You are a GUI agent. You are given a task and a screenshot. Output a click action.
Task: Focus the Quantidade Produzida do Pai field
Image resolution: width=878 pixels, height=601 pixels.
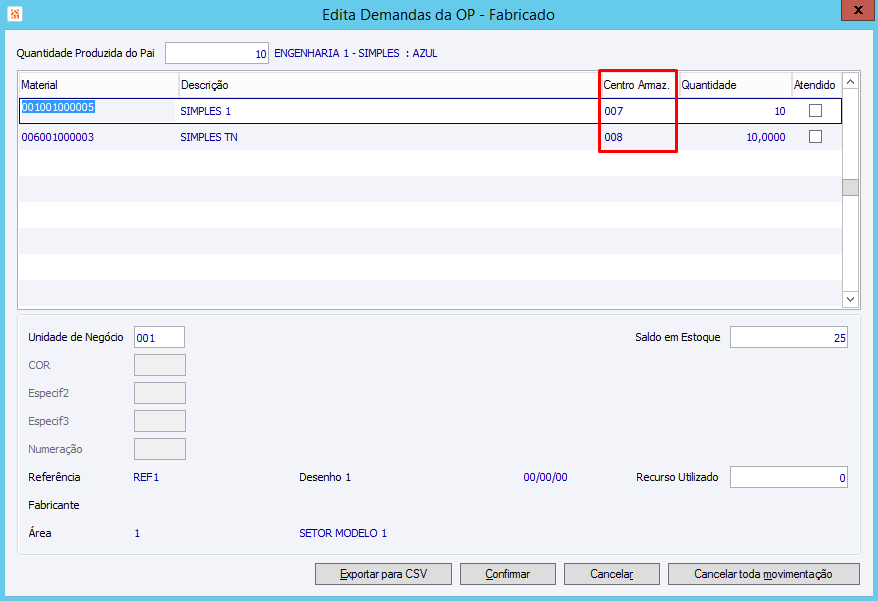pyautogui.click(x=217, y=53)
